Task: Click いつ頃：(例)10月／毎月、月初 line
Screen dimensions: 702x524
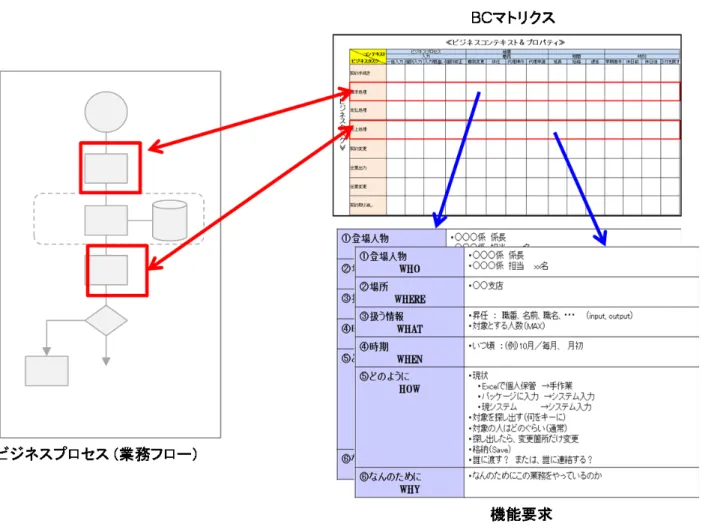Action: pos(526,346)
